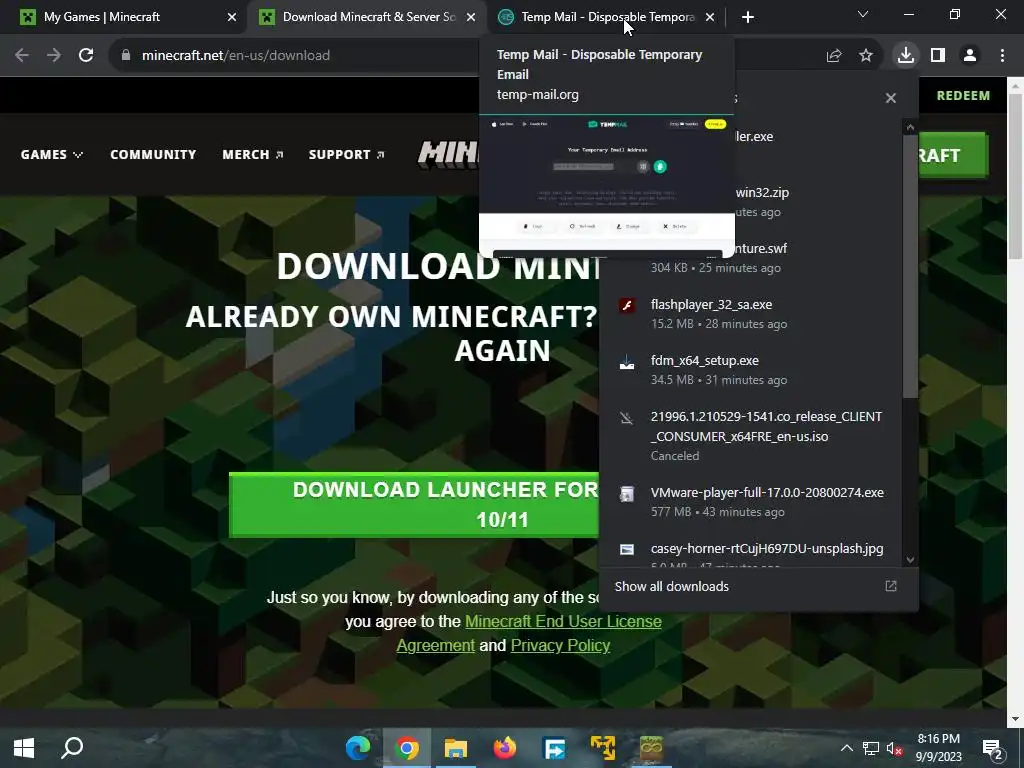Launch Firefox from taskbar
1024x768 pixels.
[x=505, y=748]
